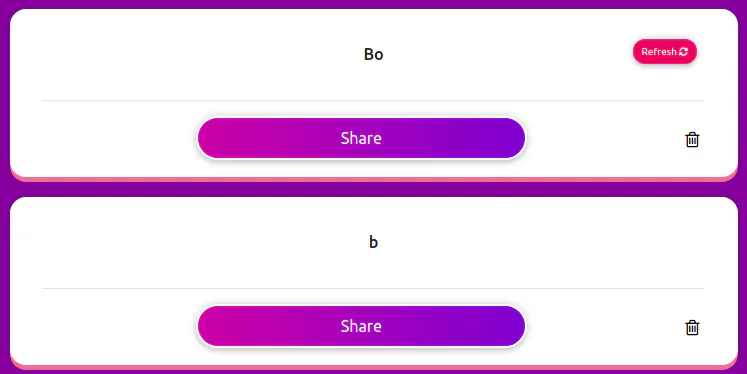Remove the b card using its bin icon
Screen dimensions: 747x374
tap(692, 327)
